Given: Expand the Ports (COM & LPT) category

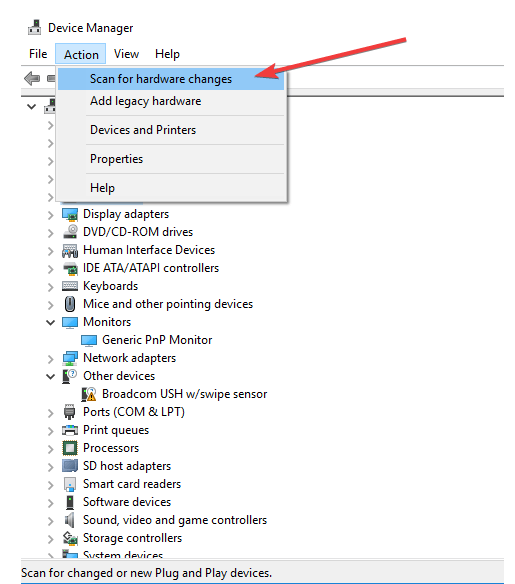Looking at the screenshot, I should [x=51, y=412].
